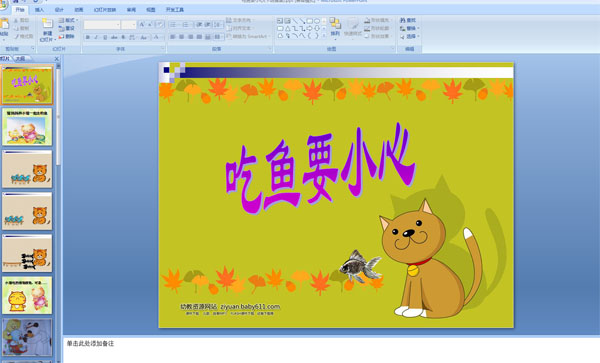
Task: Click the notes area to add notes
Action: pos(331,350)
